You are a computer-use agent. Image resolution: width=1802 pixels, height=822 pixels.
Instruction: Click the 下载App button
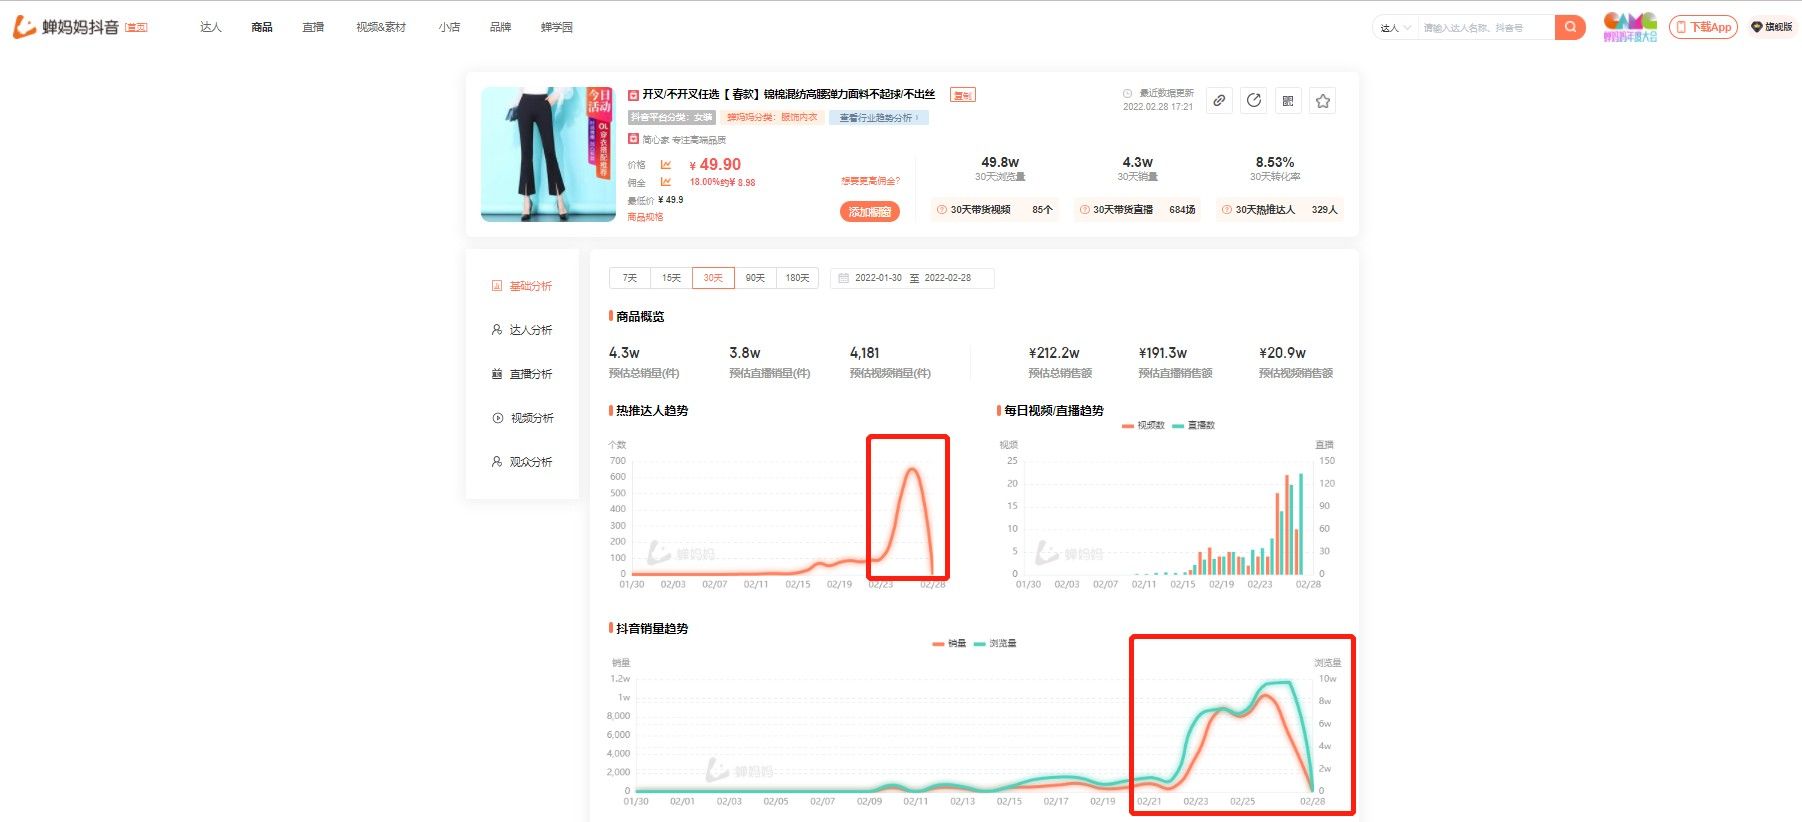(x=1703, y=27)
